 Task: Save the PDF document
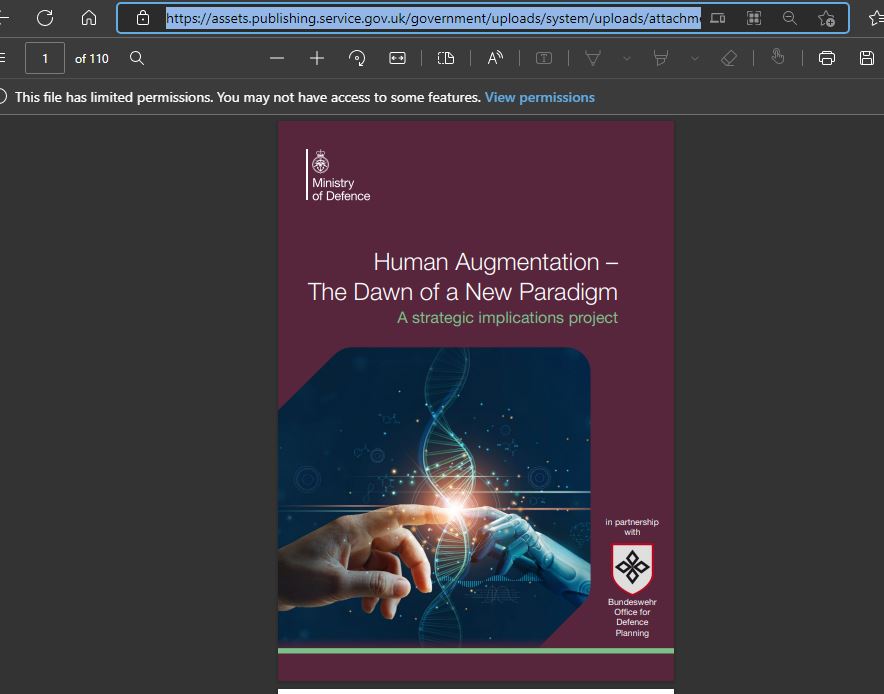pos(867,58)
